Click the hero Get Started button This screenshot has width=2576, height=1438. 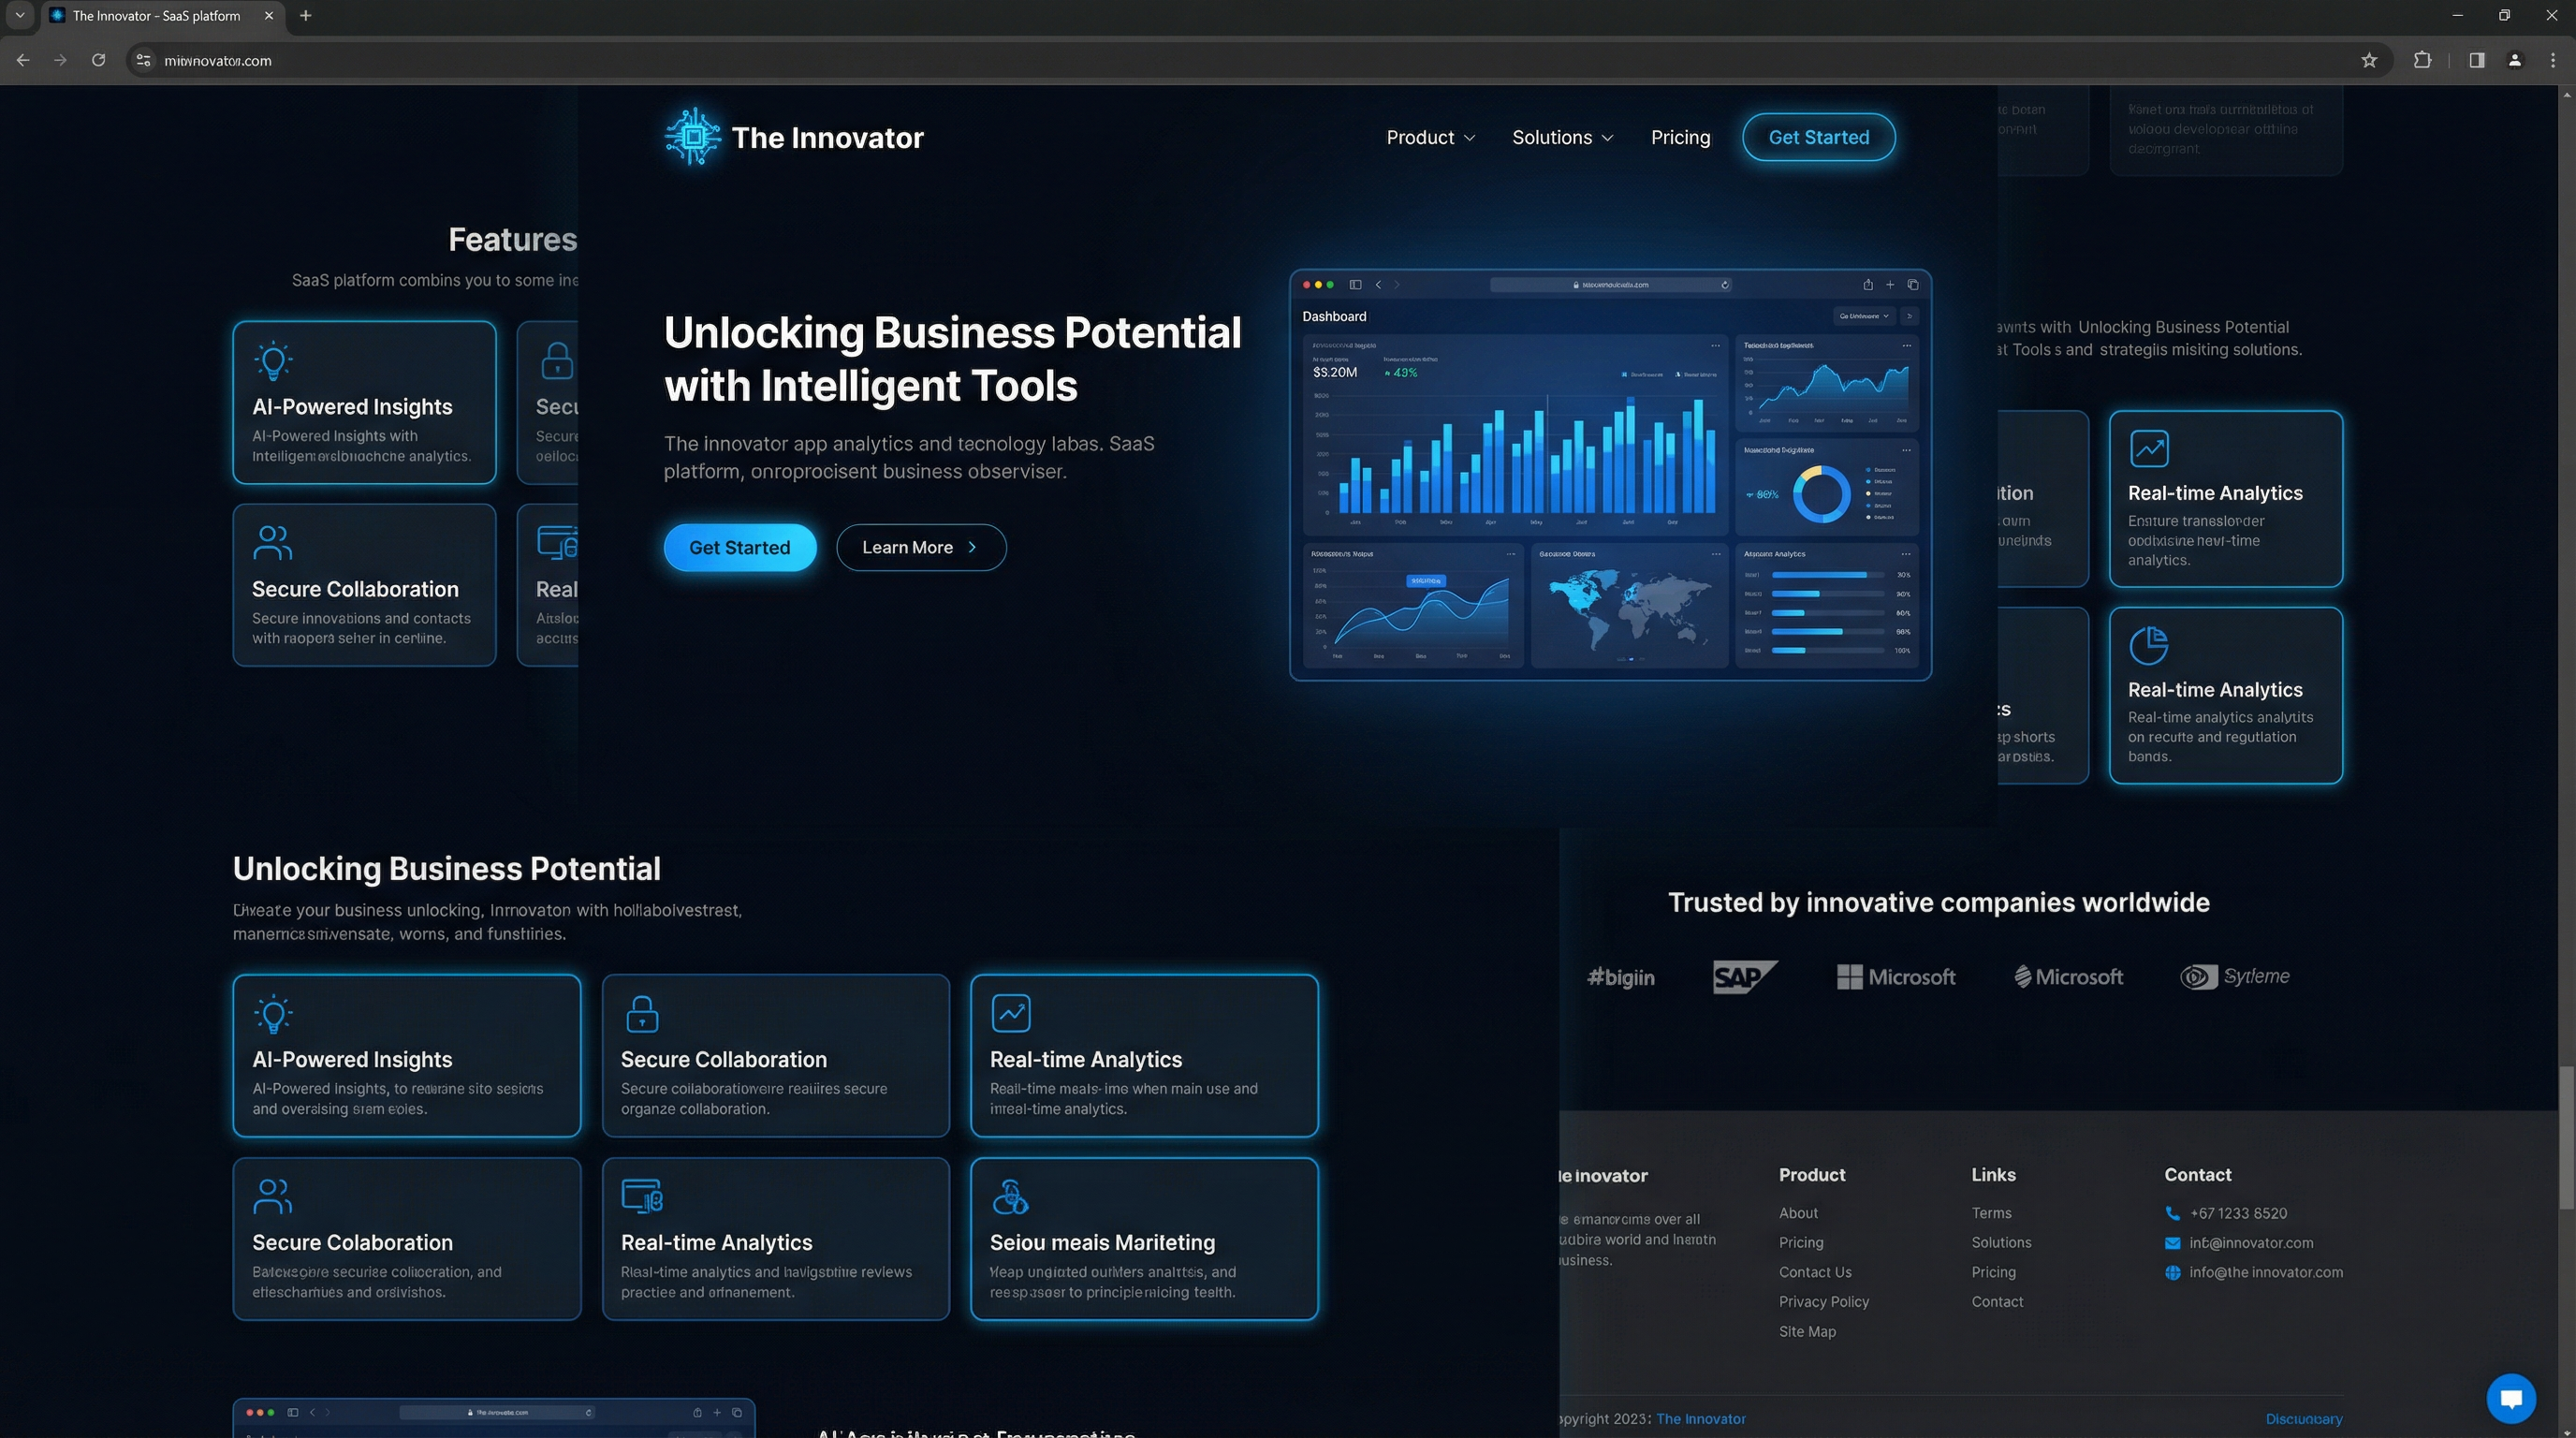pos(740,547)
